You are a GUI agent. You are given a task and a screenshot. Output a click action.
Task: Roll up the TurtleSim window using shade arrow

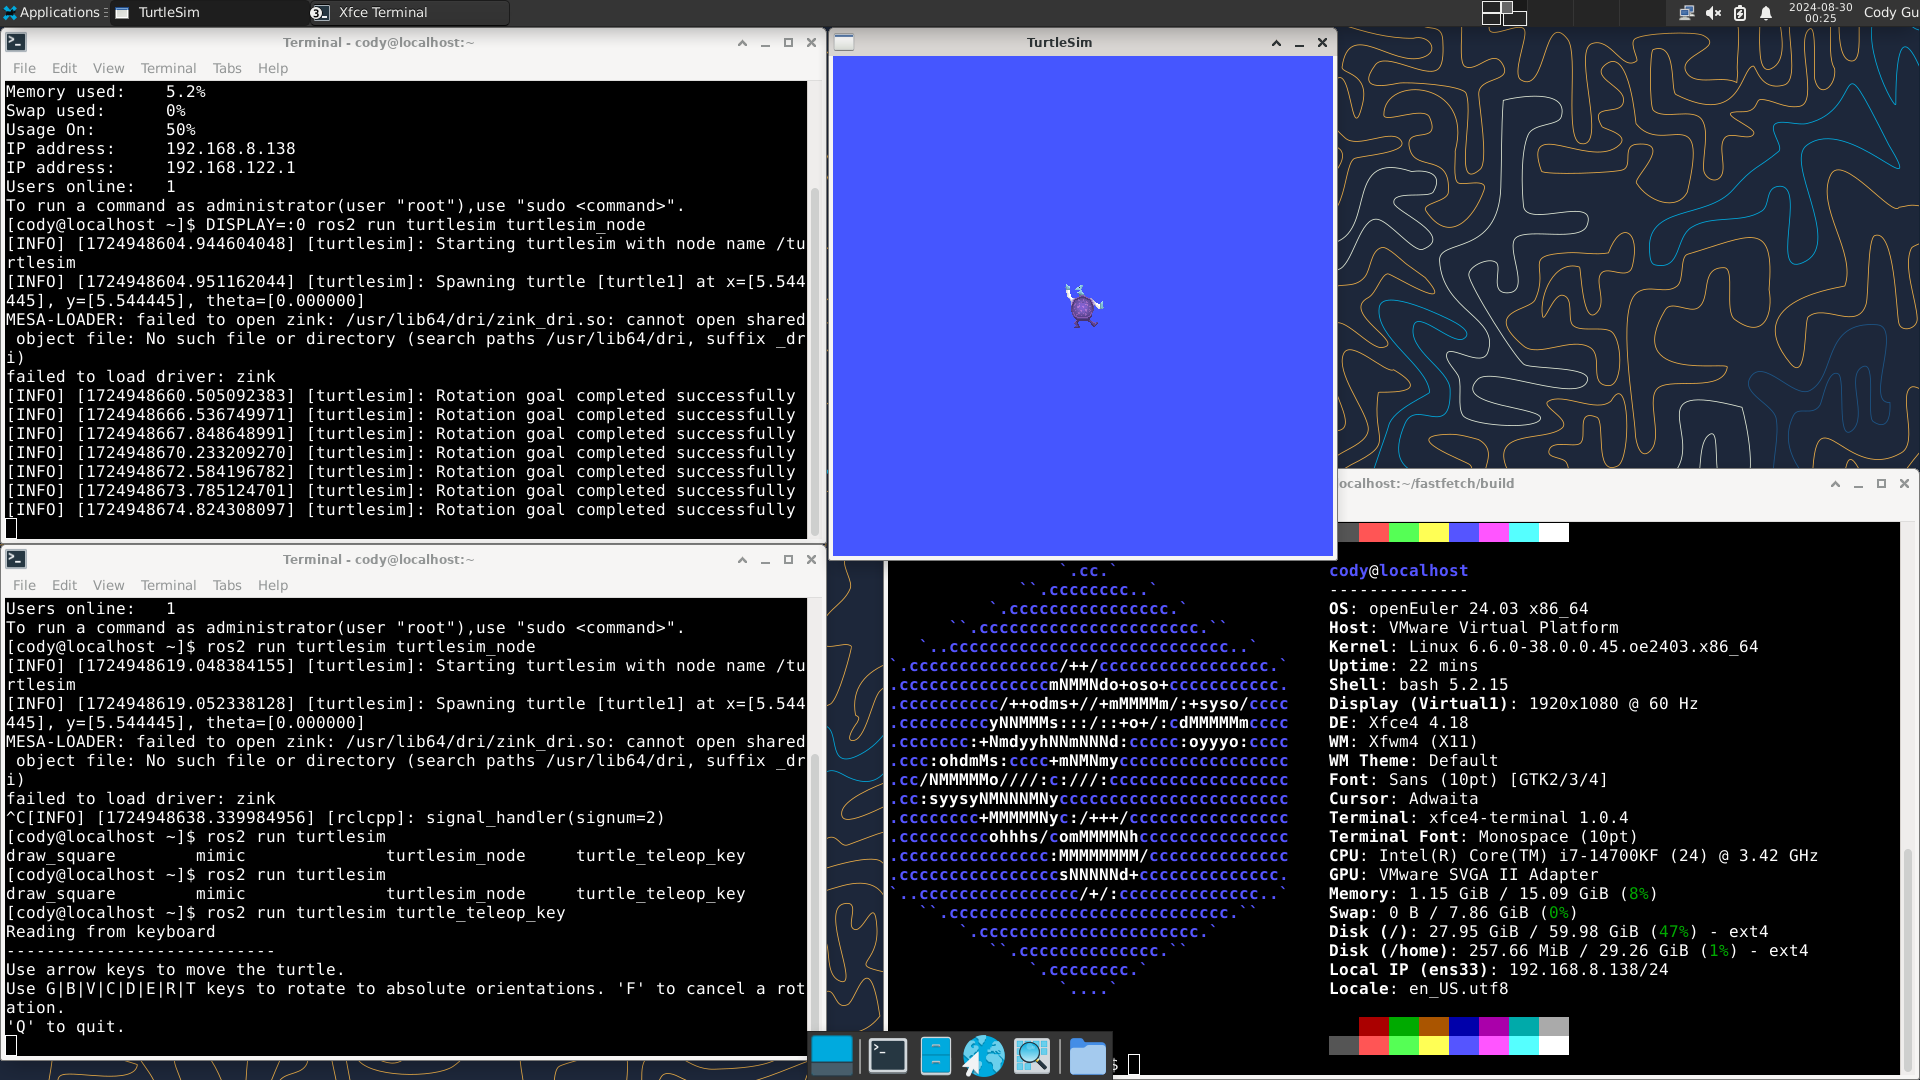click(1276, 43)
